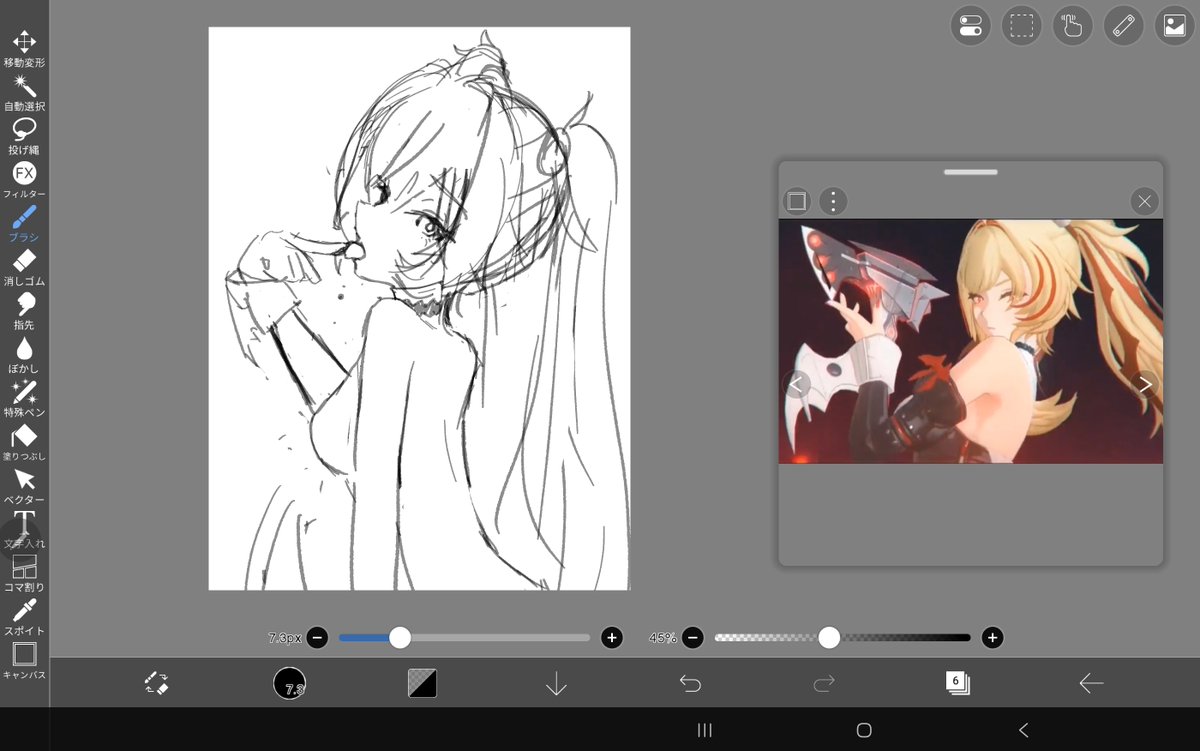Tap the Android back button
1200x751 pixels.
pos(1023,730)
